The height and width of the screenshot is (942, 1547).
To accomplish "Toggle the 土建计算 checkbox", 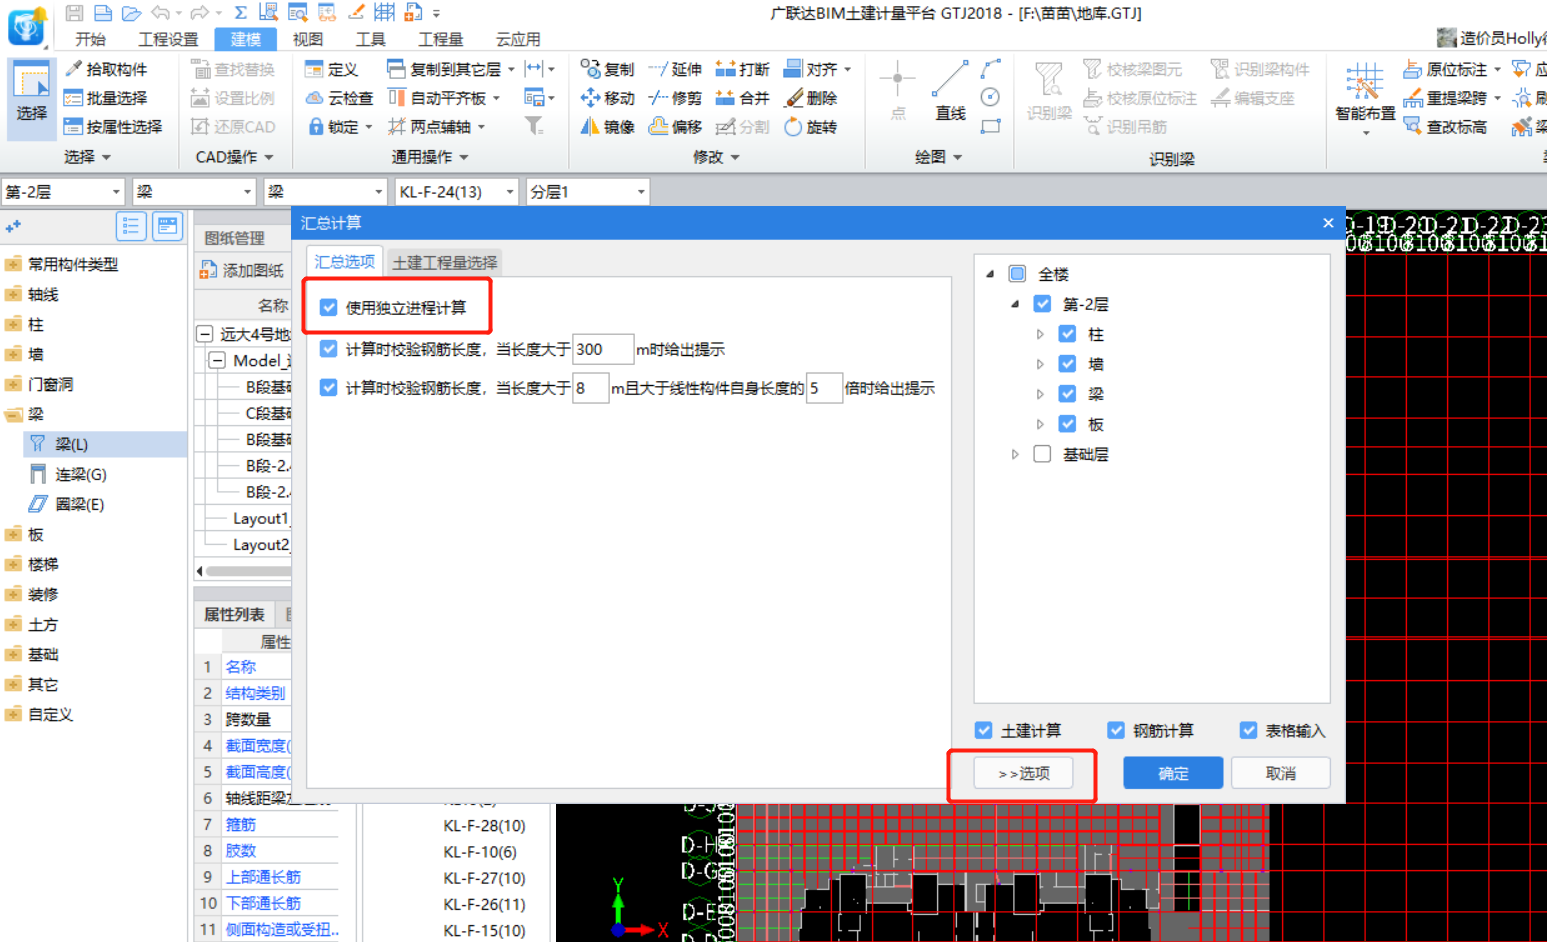I will 984,730.
